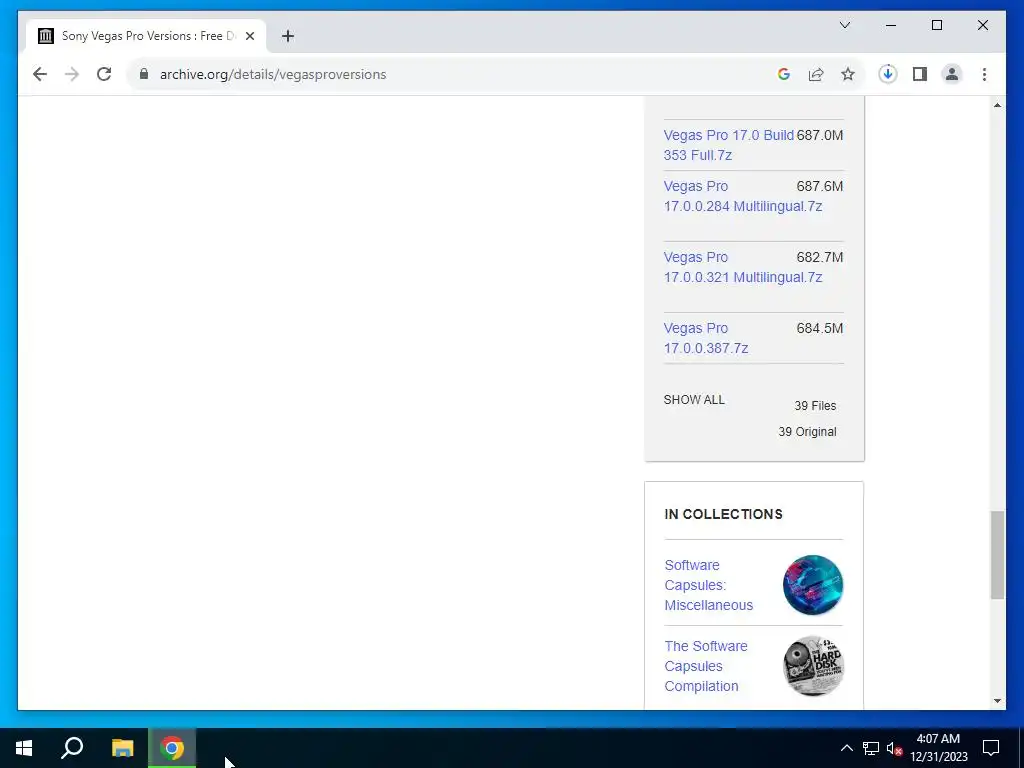Image resolution: width=1024 pixels, height=768 pixels.
Task: Open File Explorer from taskbar
Action: coord(122,748)
